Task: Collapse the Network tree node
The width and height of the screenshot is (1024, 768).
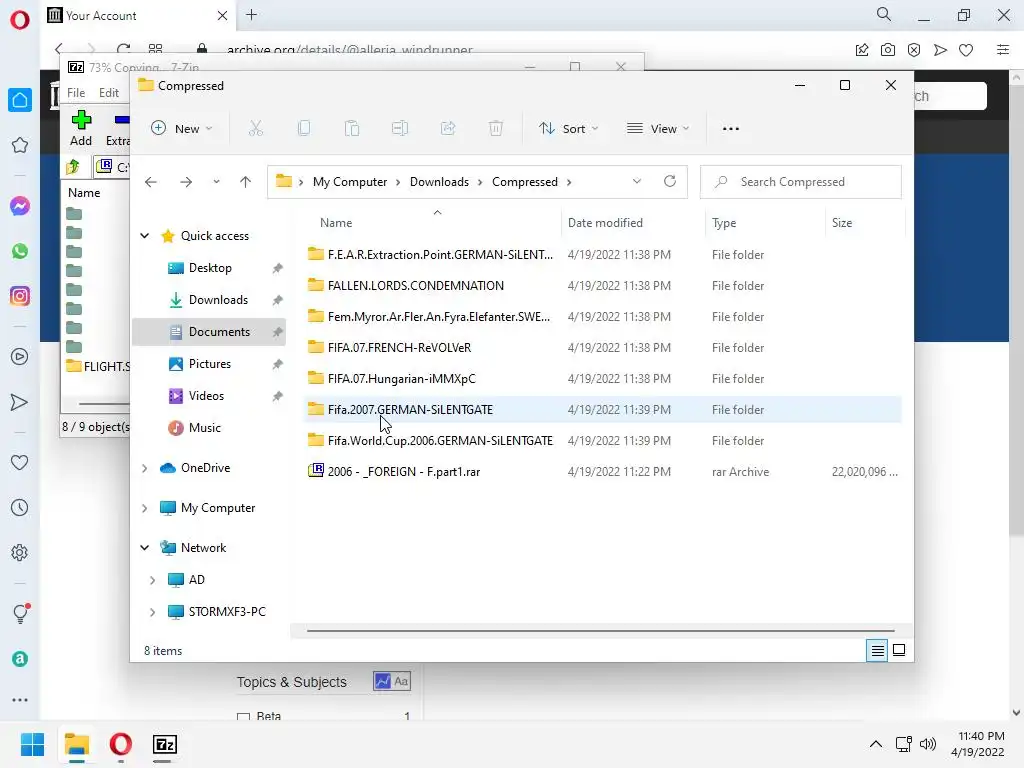Action: (x=145, y=547)
